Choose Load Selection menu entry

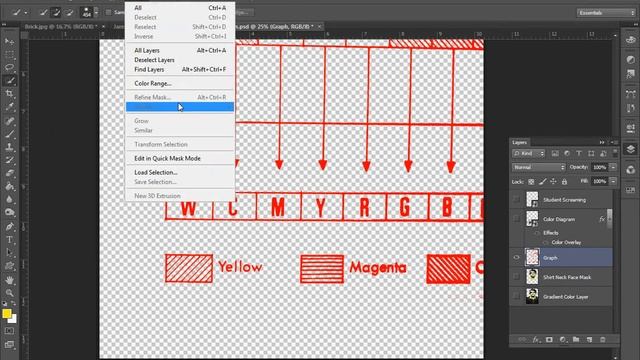pyautogui.click(x=180, y=173)
